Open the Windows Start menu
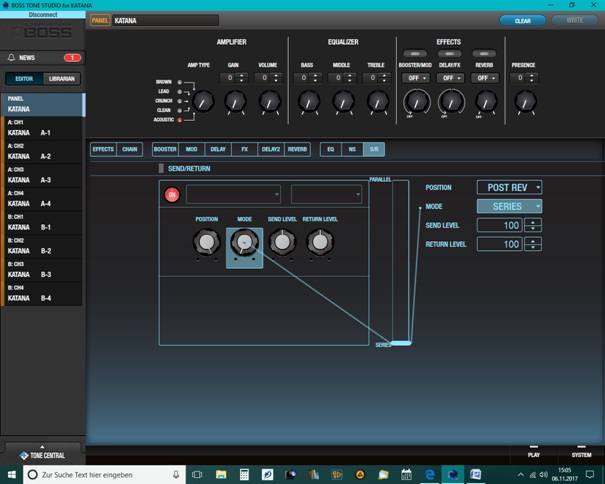605x484 pixels. pos(12,474)
